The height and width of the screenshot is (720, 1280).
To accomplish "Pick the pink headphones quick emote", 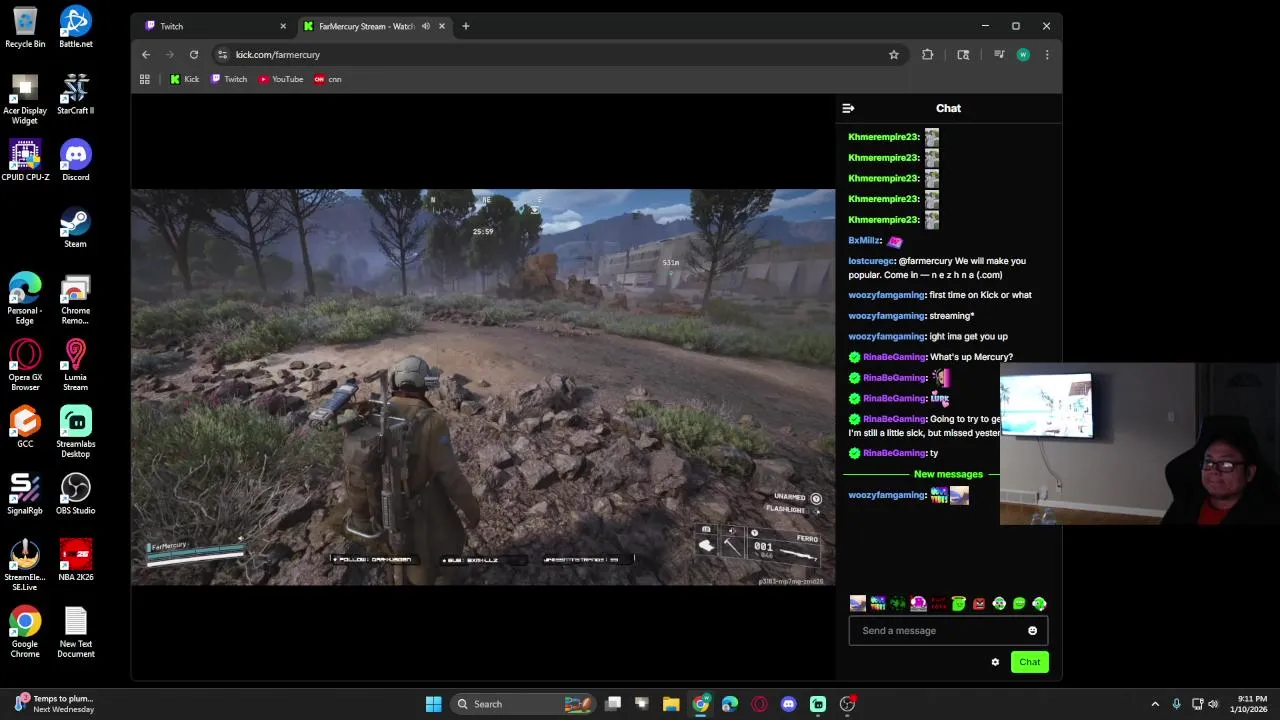I will pyautogui.click(x=918, y=603).
